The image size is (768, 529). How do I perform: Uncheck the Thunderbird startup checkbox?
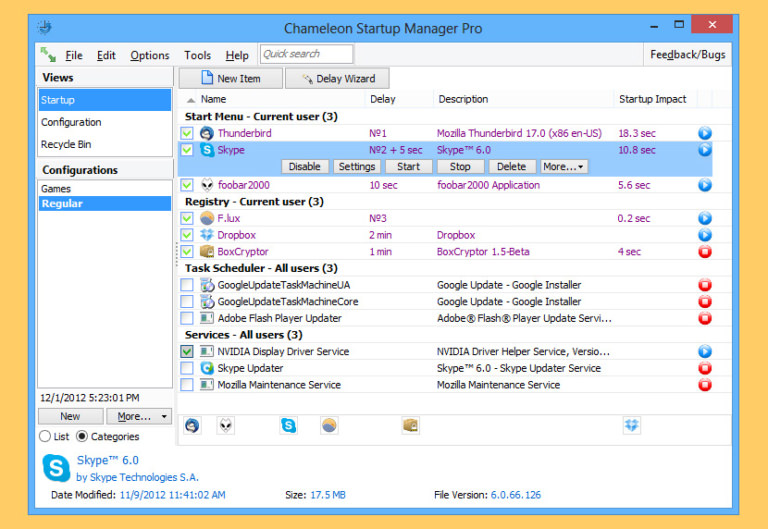pyautogui.click(x=187, y=133)
